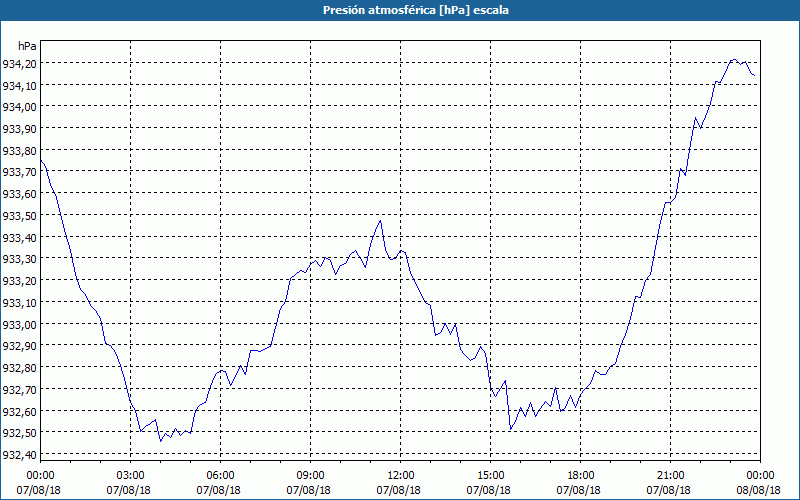
Task: Click the 18:00 time axis label
Action: pos(581,476)
